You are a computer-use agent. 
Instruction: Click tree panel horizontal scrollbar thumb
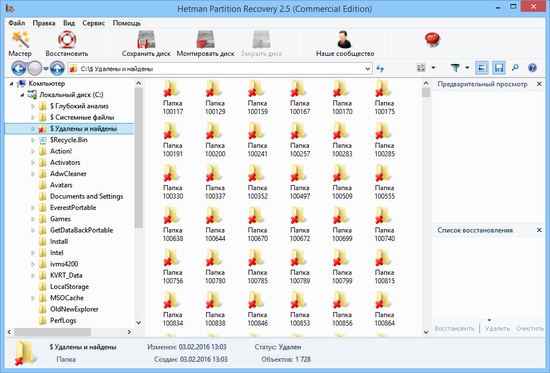[x=53, y=332]
